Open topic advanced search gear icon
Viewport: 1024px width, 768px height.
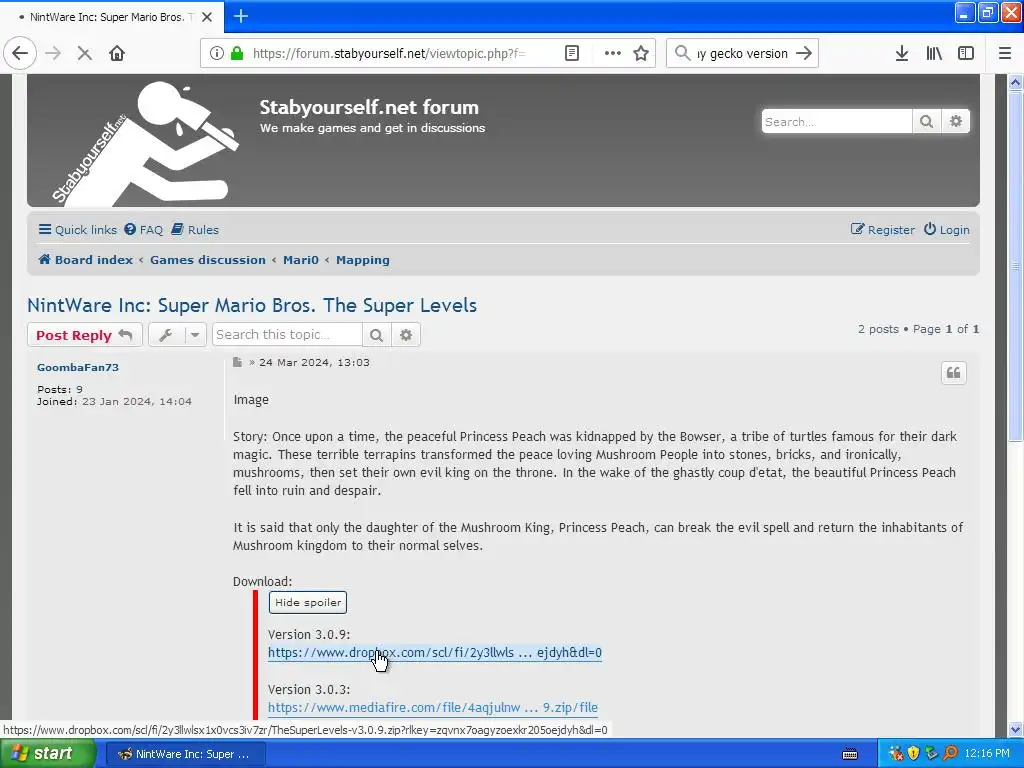point(406,335)
